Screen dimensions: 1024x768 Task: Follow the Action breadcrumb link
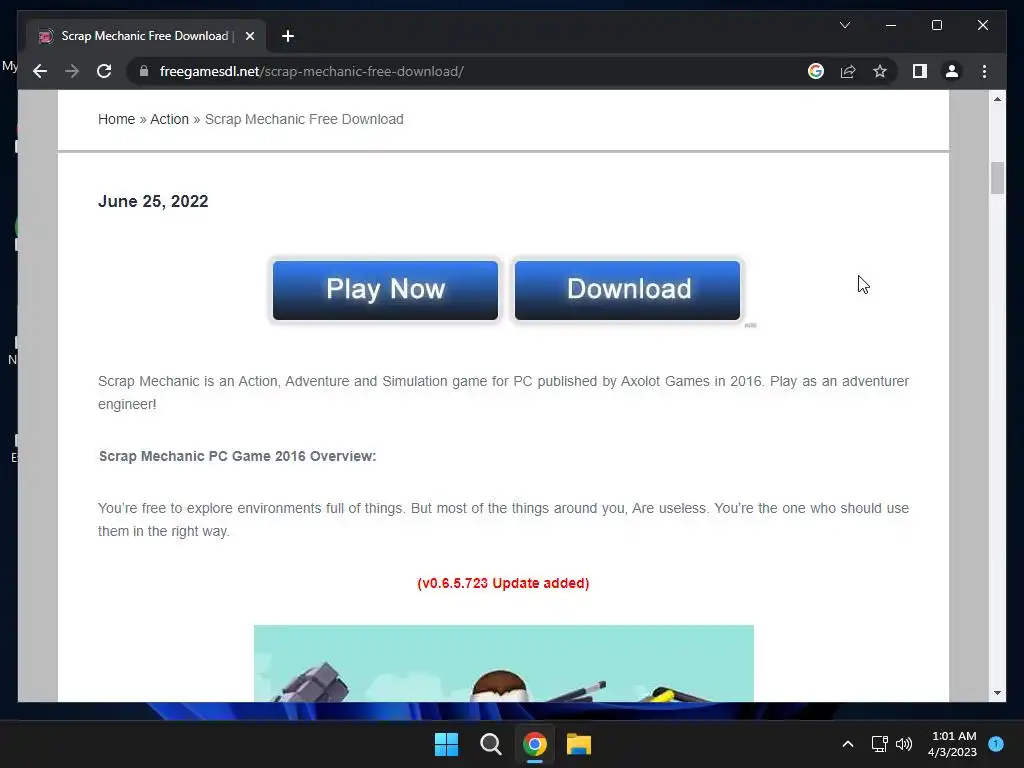point(169,120)
